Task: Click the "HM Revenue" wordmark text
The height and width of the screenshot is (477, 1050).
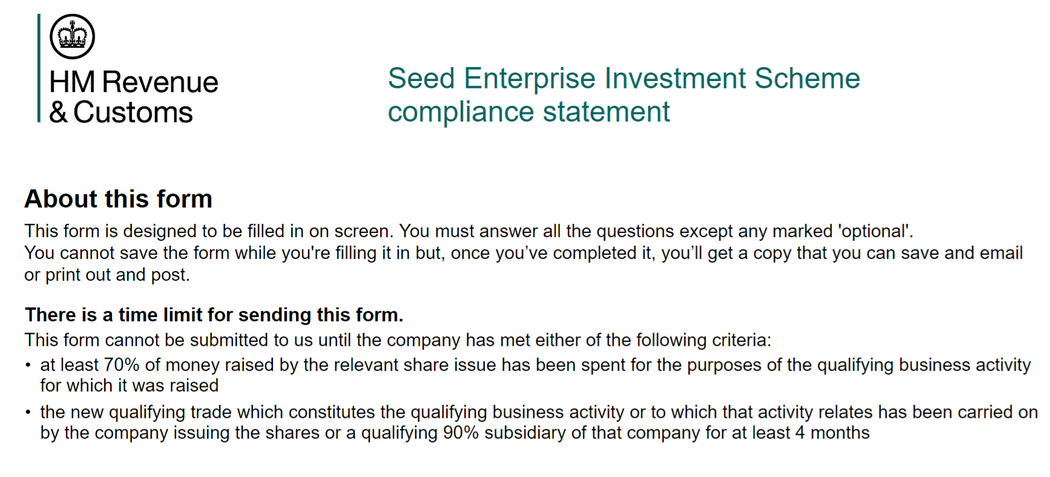Action: (133, 82)
